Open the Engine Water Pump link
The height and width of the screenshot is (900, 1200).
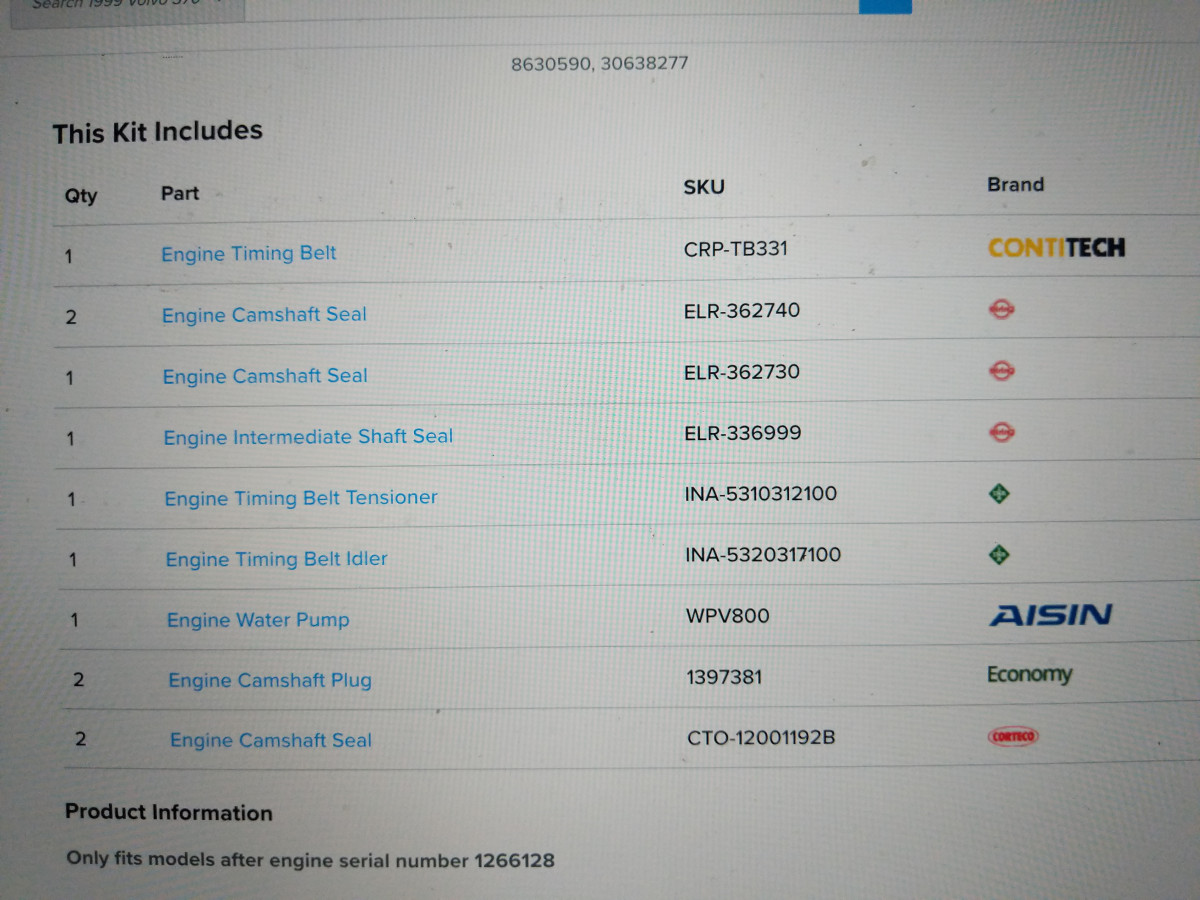coord(258,620)
